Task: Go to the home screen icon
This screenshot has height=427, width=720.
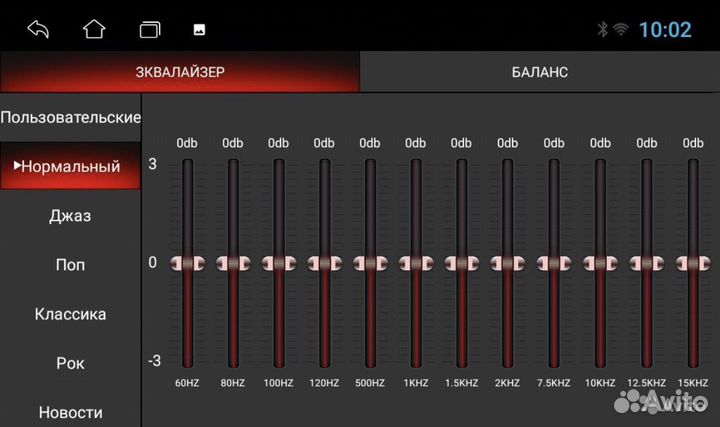Action: coord(94,29)
